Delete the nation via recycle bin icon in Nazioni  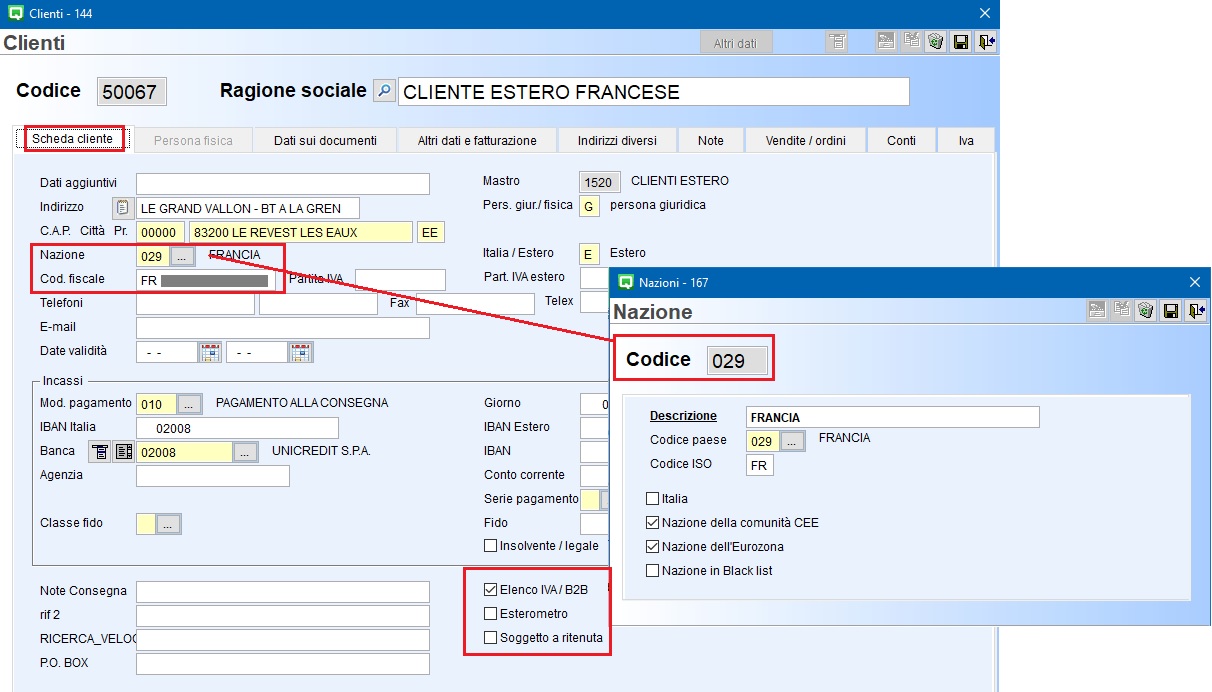click(1147, 311)
